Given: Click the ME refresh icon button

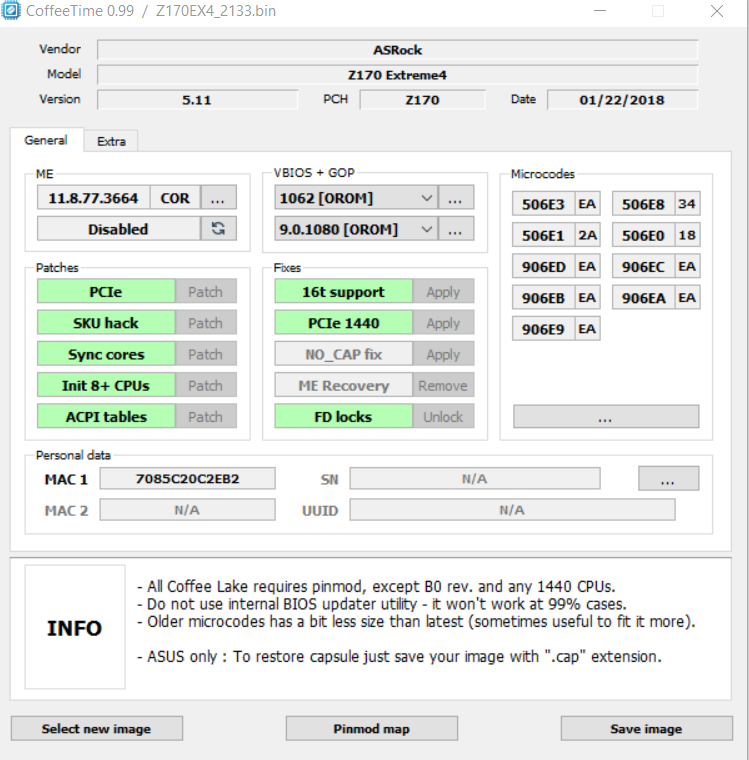Looking at the screenshot, I should pyautogui.click(x=218, y=228).
